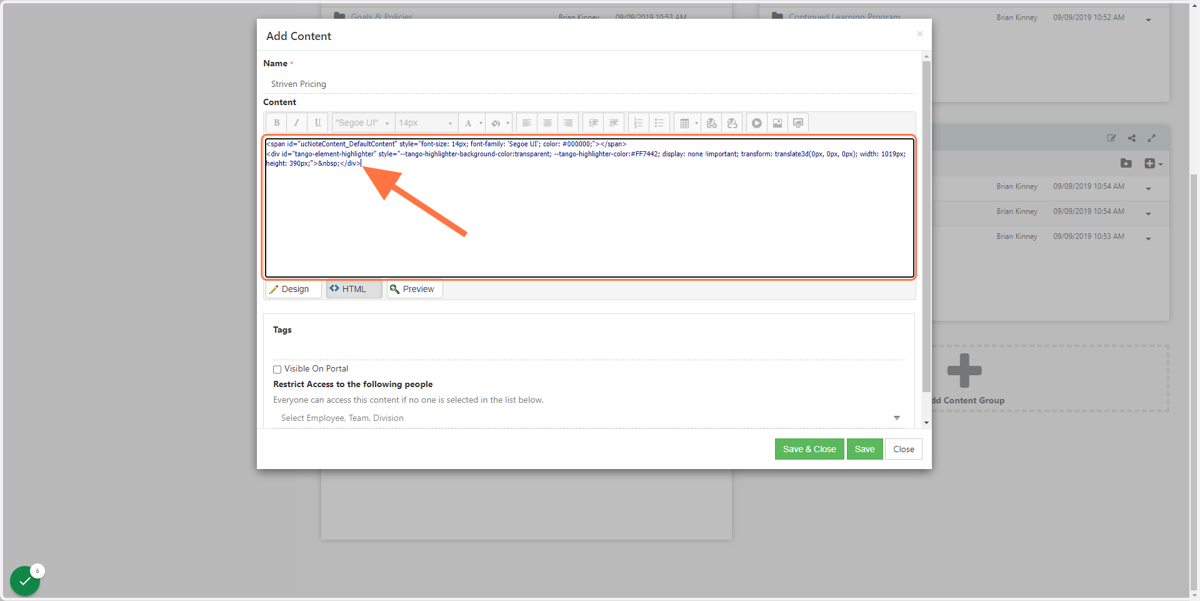Open the plus add content dropdown in background
The width and height of the screenshot is (1200, 601).
point(1153,163)
